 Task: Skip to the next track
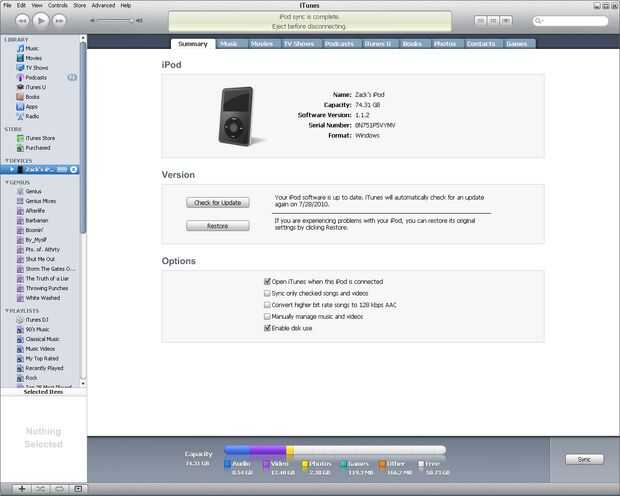pyautogui.click(x=59, y=21)
